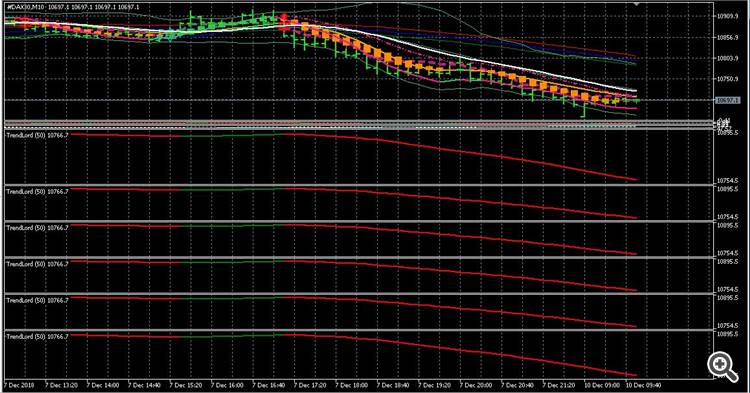Click the 10856.9 price axis label
The width and height of the screenshot is (750, 393).
pos(727,37)
